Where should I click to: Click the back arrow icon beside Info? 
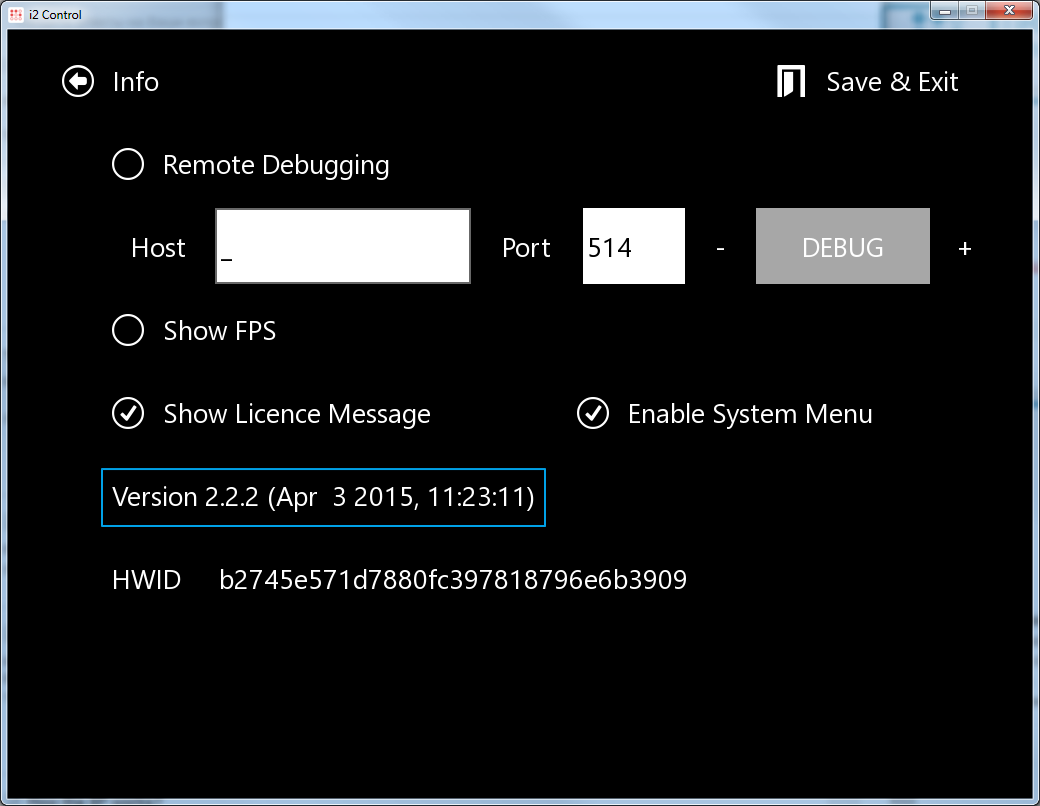pos(78,82)
